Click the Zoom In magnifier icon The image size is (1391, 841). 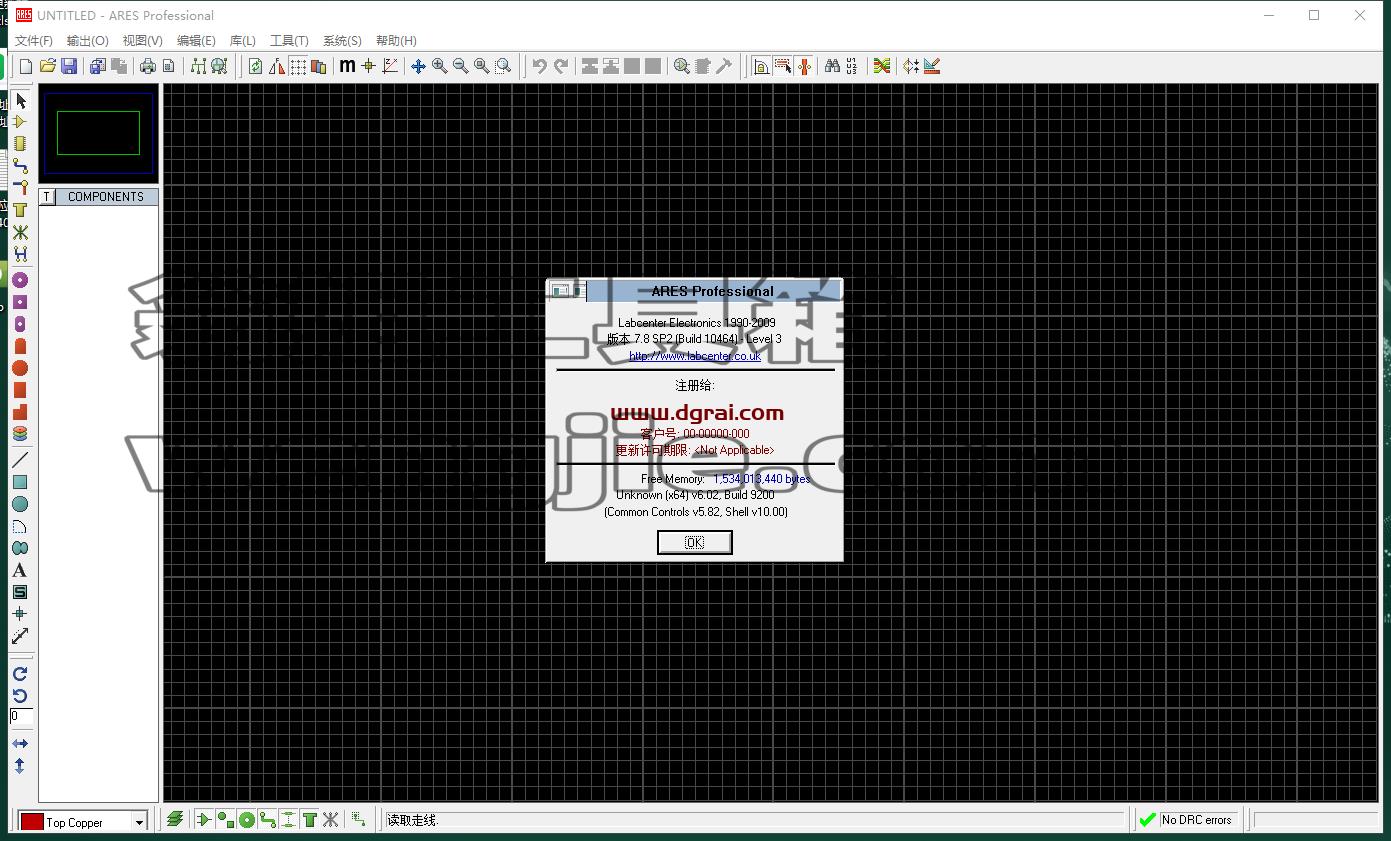click(440, 66)
